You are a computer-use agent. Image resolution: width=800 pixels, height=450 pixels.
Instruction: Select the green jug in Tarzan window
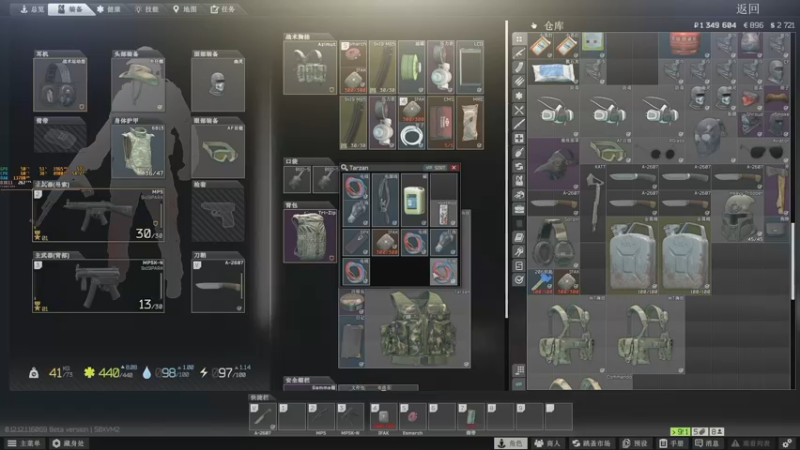pos(415,200)
